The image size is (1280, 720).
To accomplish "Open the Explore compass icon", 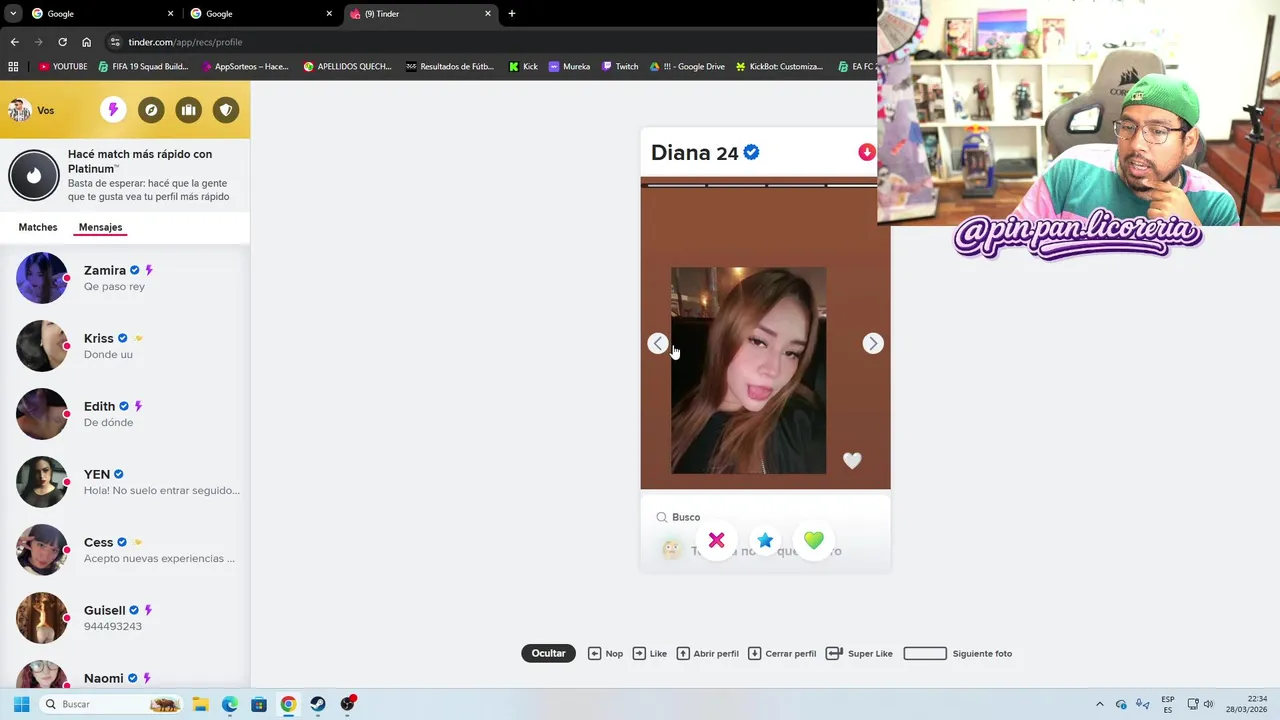I will coord(151,110).
